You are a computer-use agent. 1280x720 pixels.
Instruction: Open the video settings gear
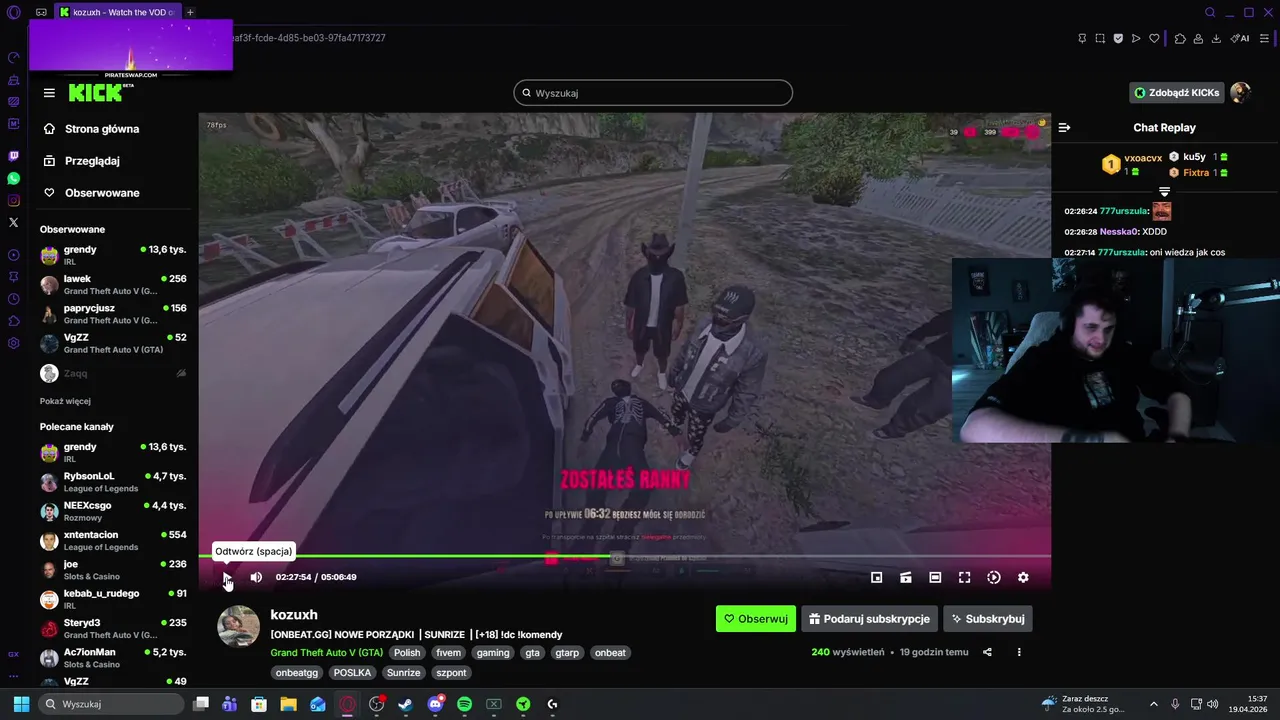tap(1023, 577)
